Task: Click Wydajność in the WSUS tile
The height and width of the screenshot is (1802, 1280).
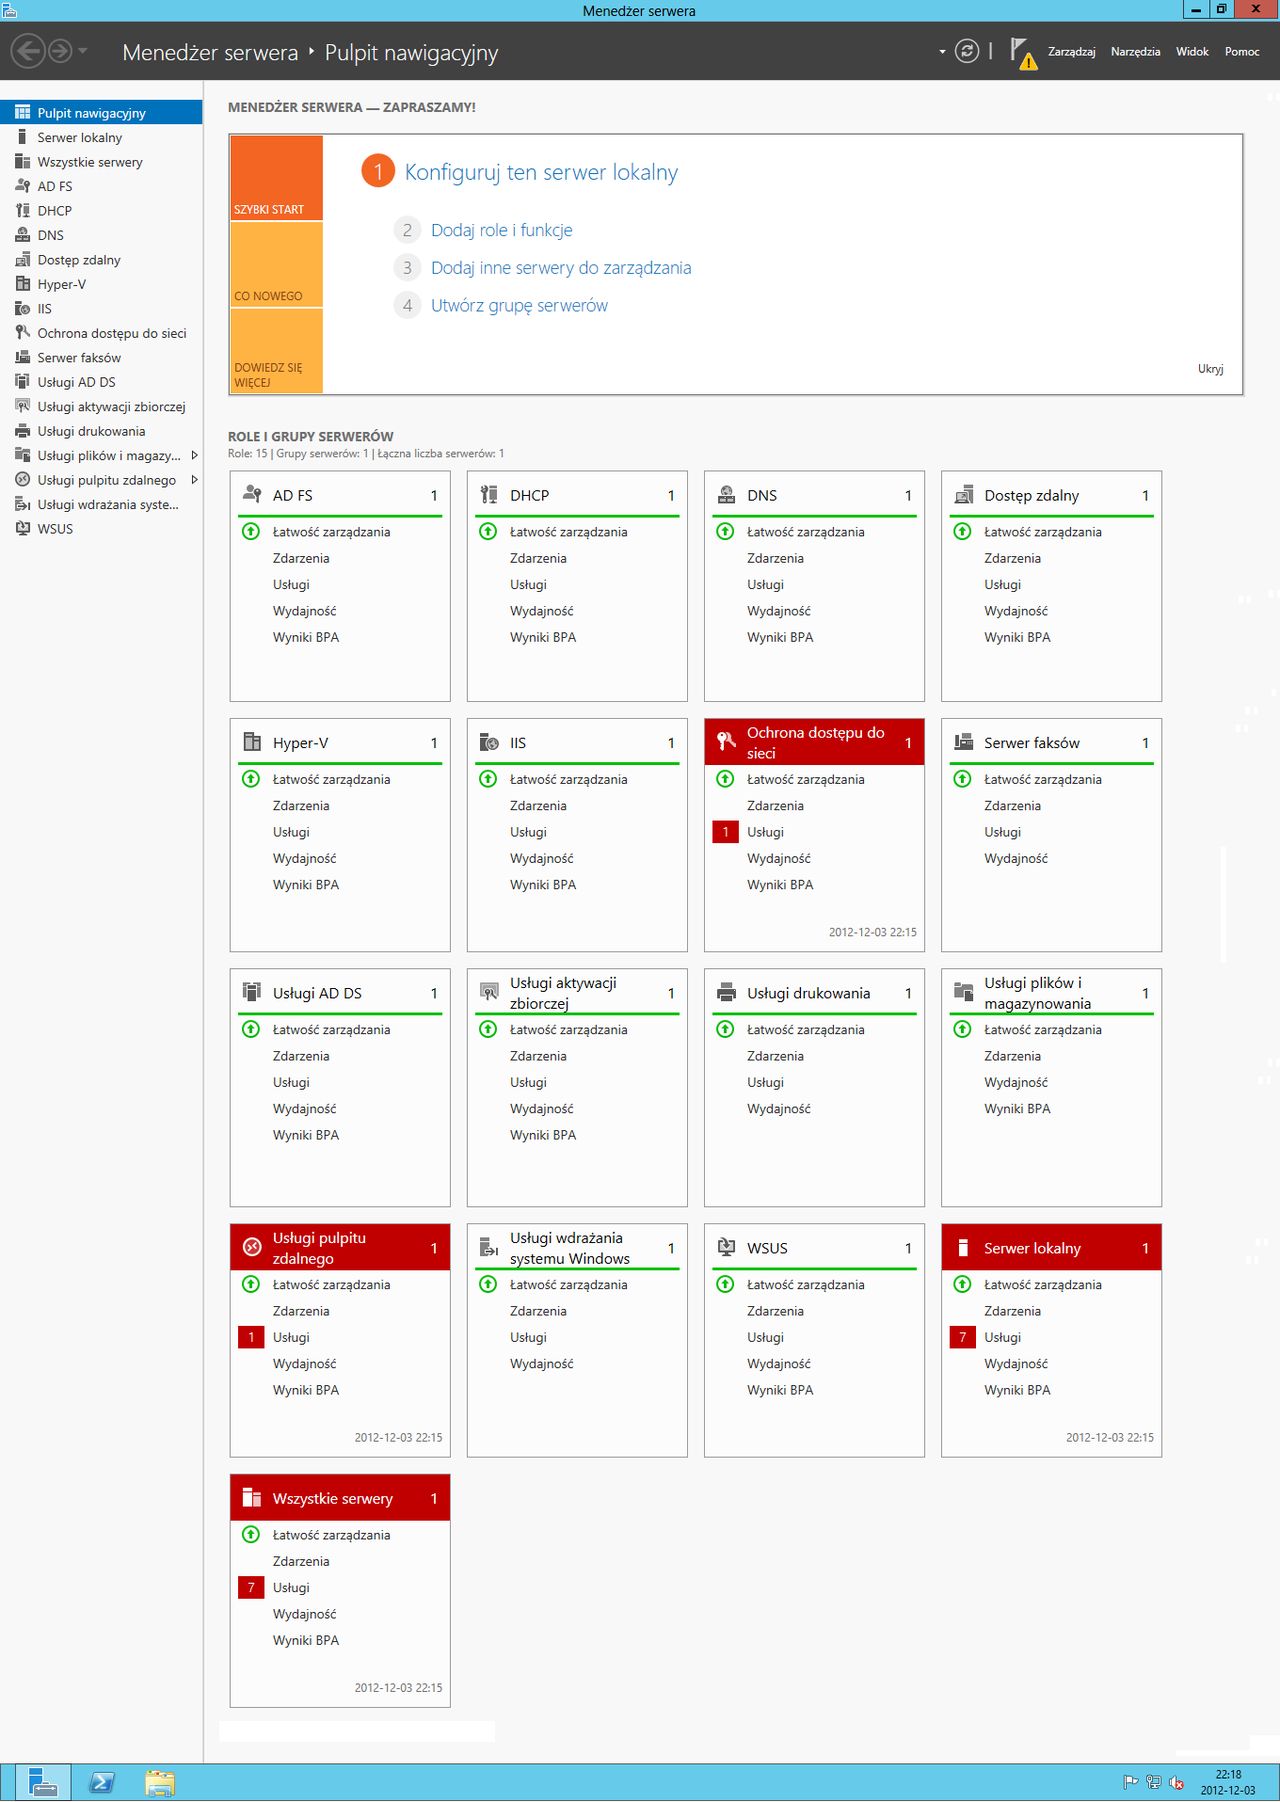Action: click(x=779, y=1364)
